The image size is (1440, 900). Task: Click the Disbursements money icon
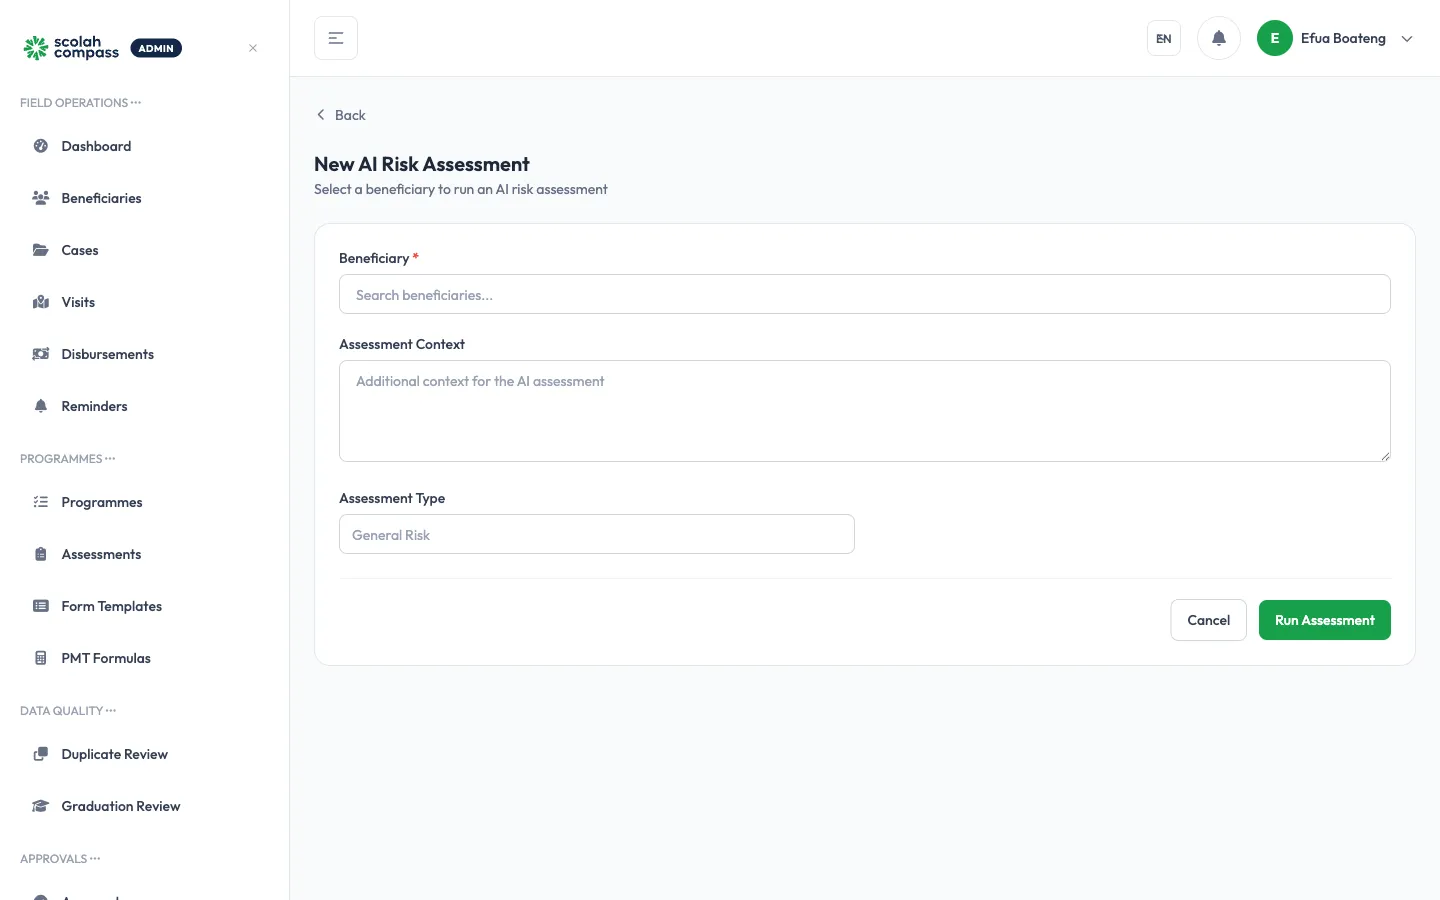coord(41,354)
